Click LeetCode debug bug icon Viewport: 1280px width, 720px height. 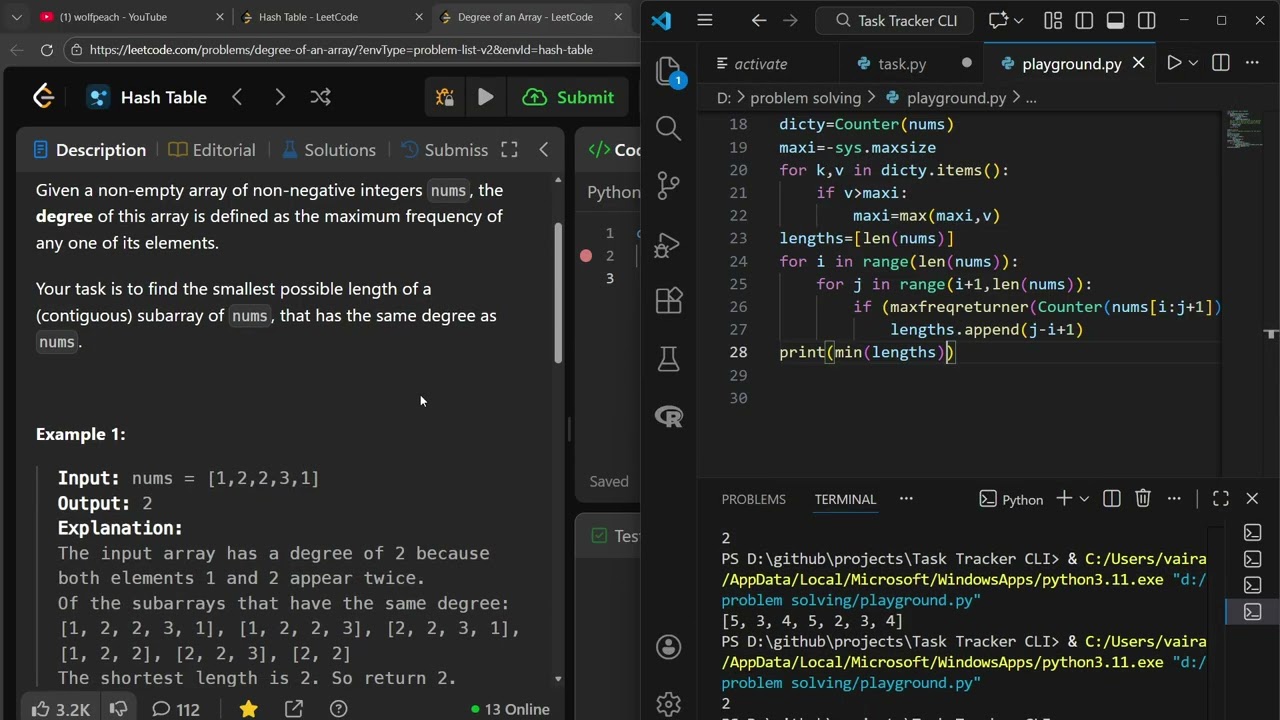pyautogui.click(x=445, y=97)
